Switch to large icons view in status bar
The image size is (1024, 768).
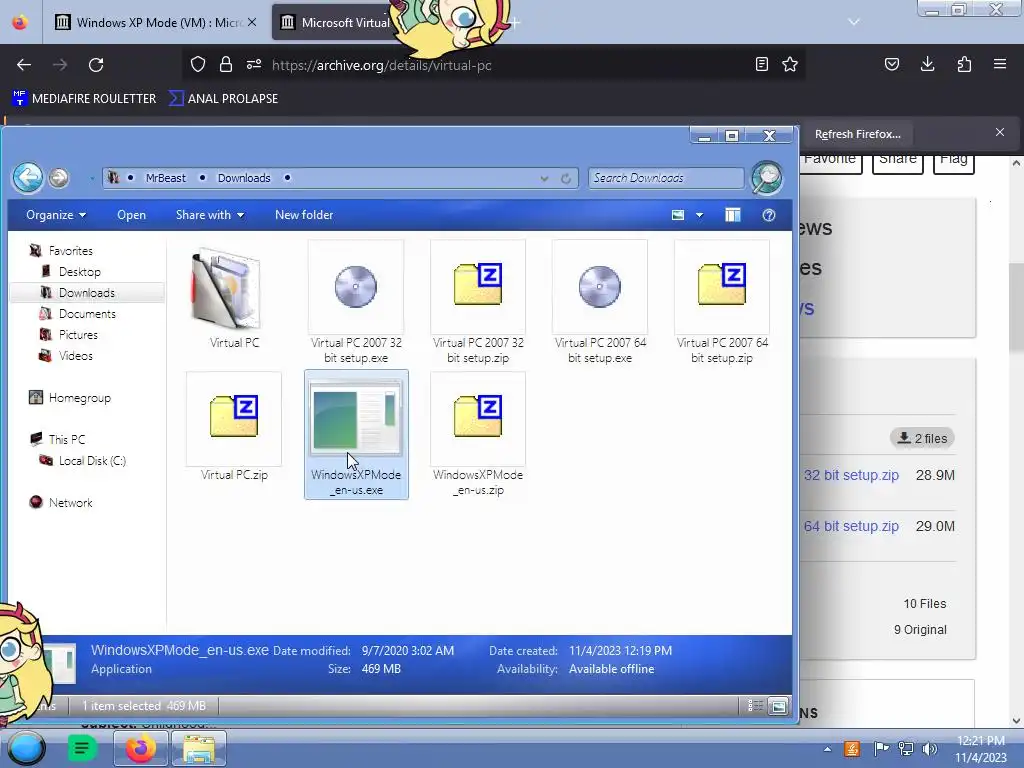tap(778, 706)
